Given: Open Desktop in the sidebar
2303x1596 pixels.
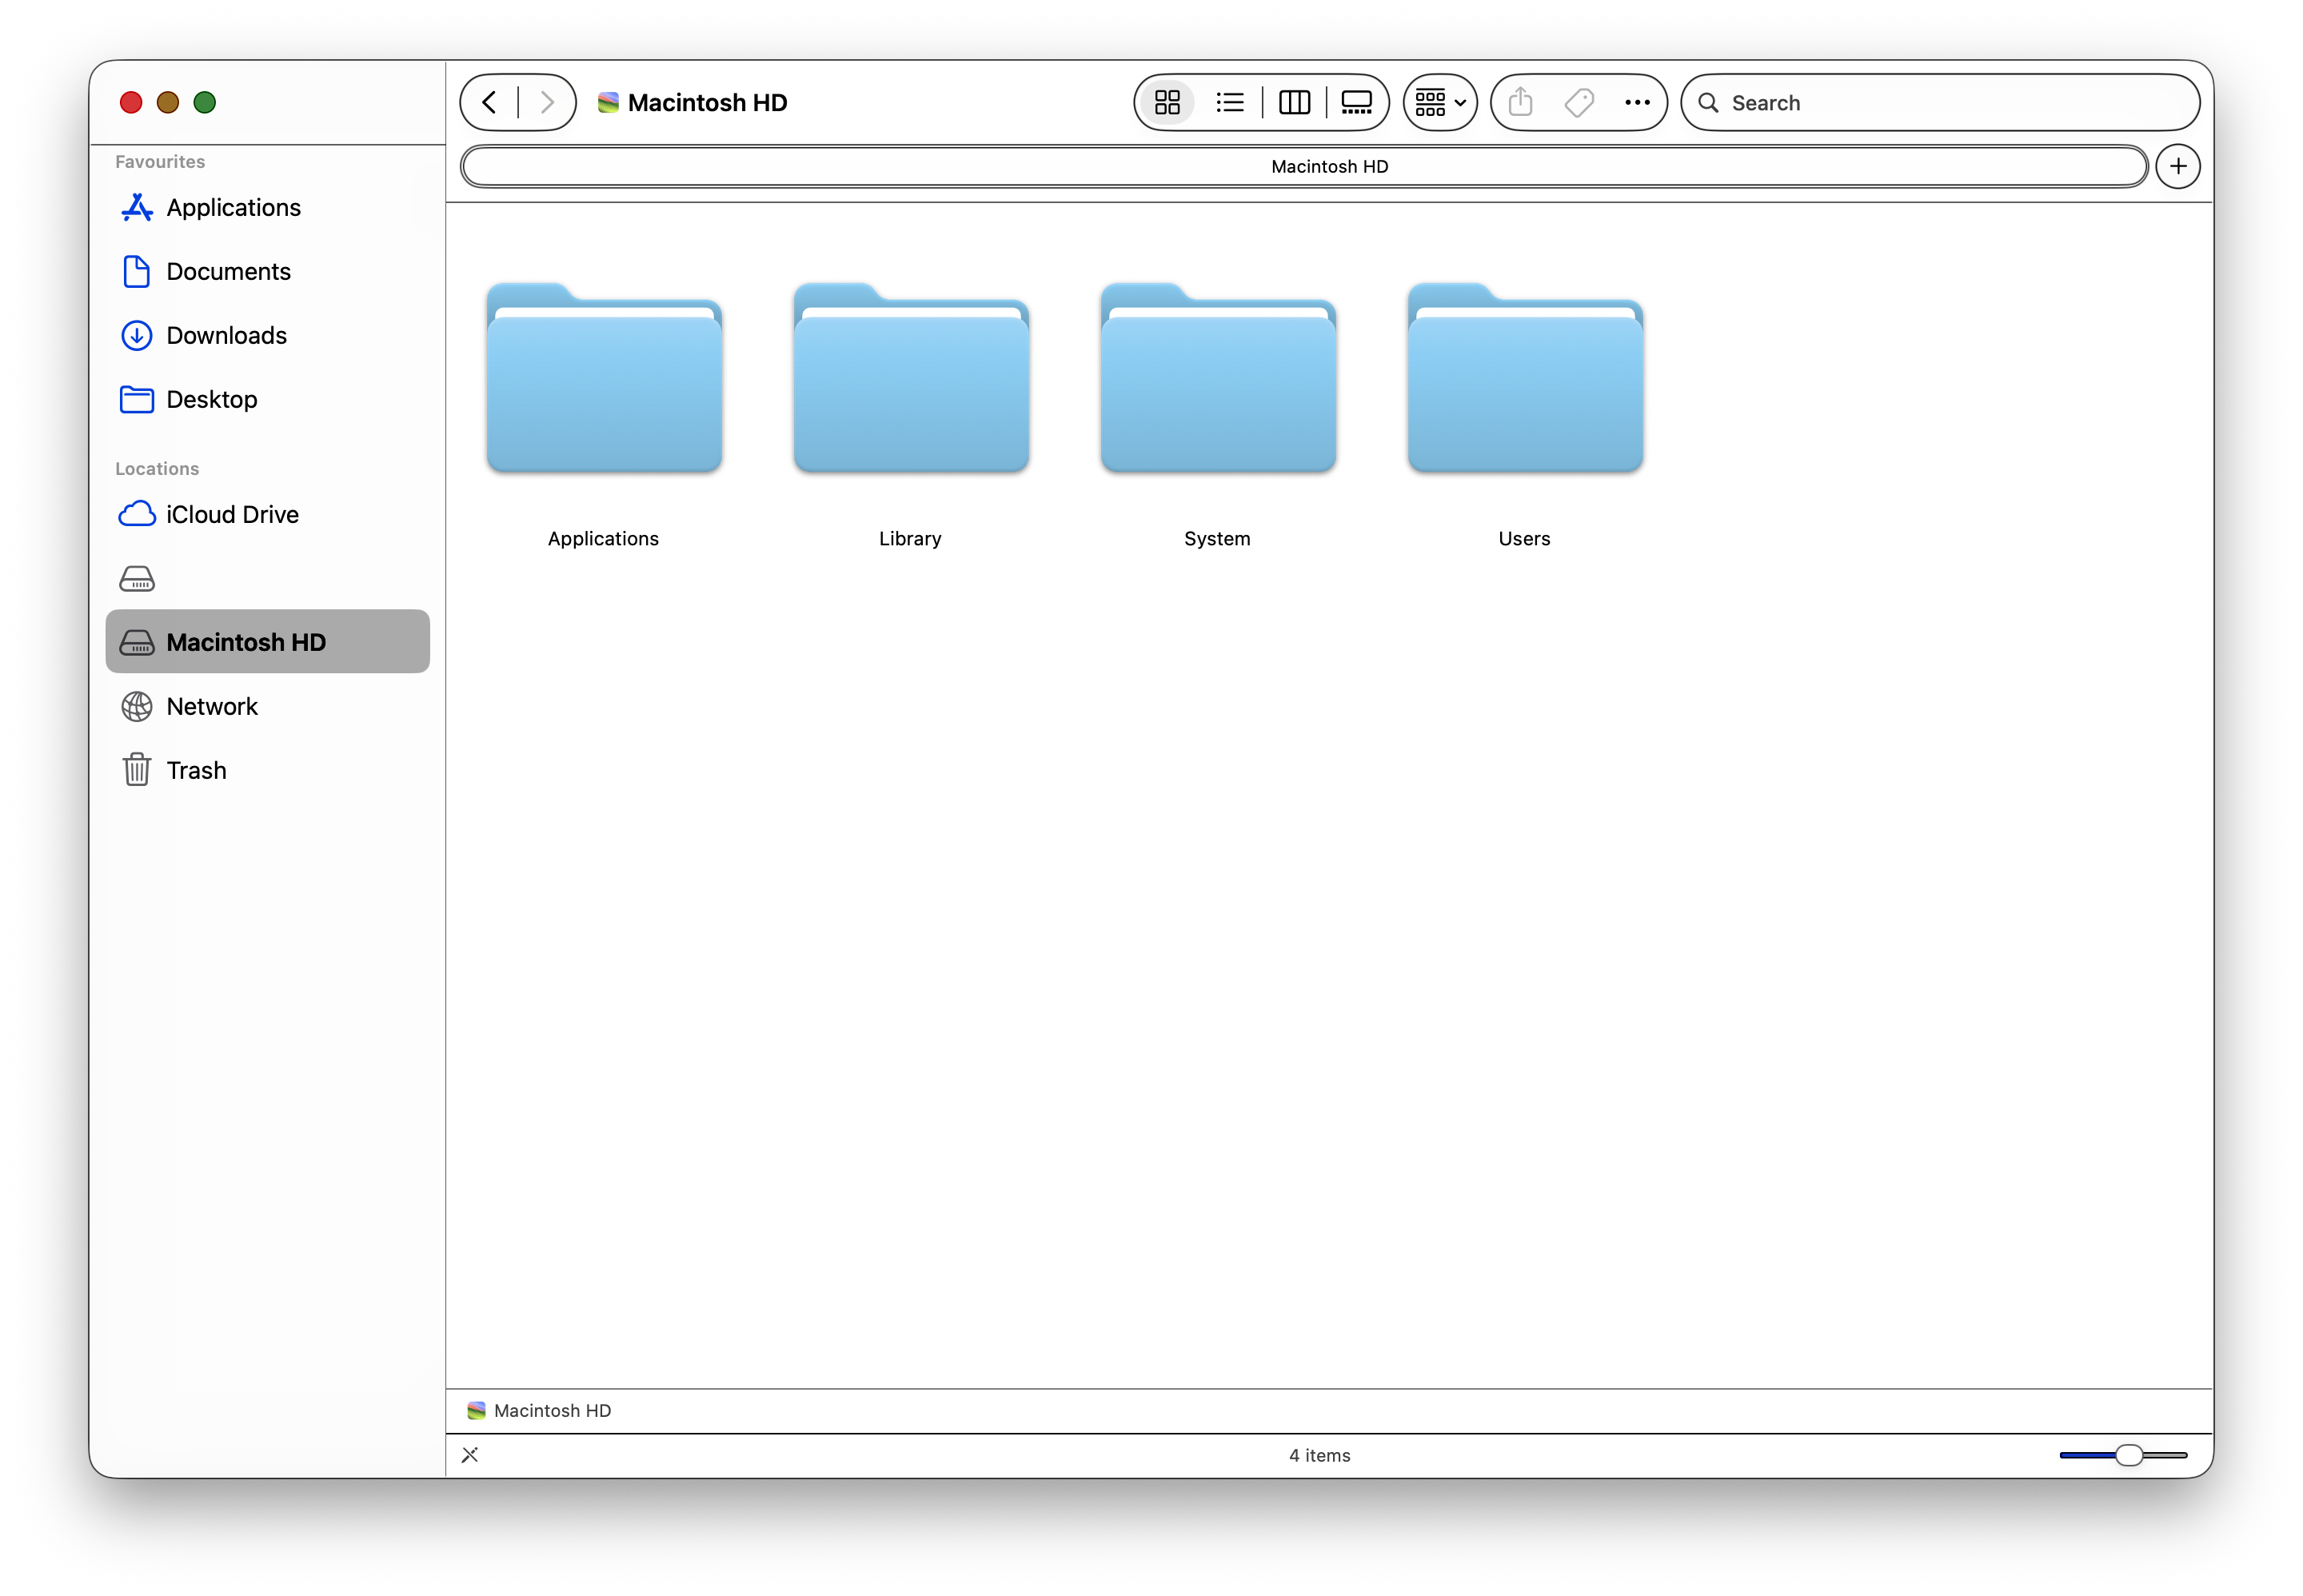Looking at the screenshot, I should (268, 399).
